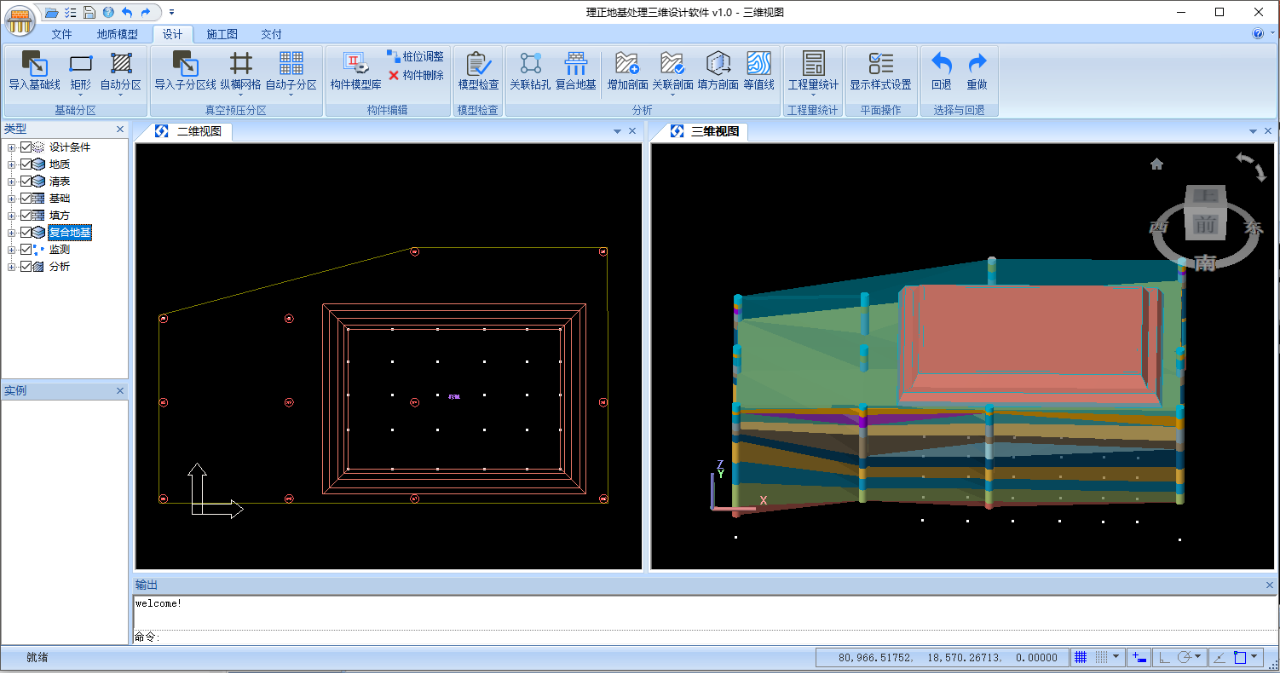Disable the 监测 checkbox in tree
The image size is (1280, 673).
coord(26,249)
